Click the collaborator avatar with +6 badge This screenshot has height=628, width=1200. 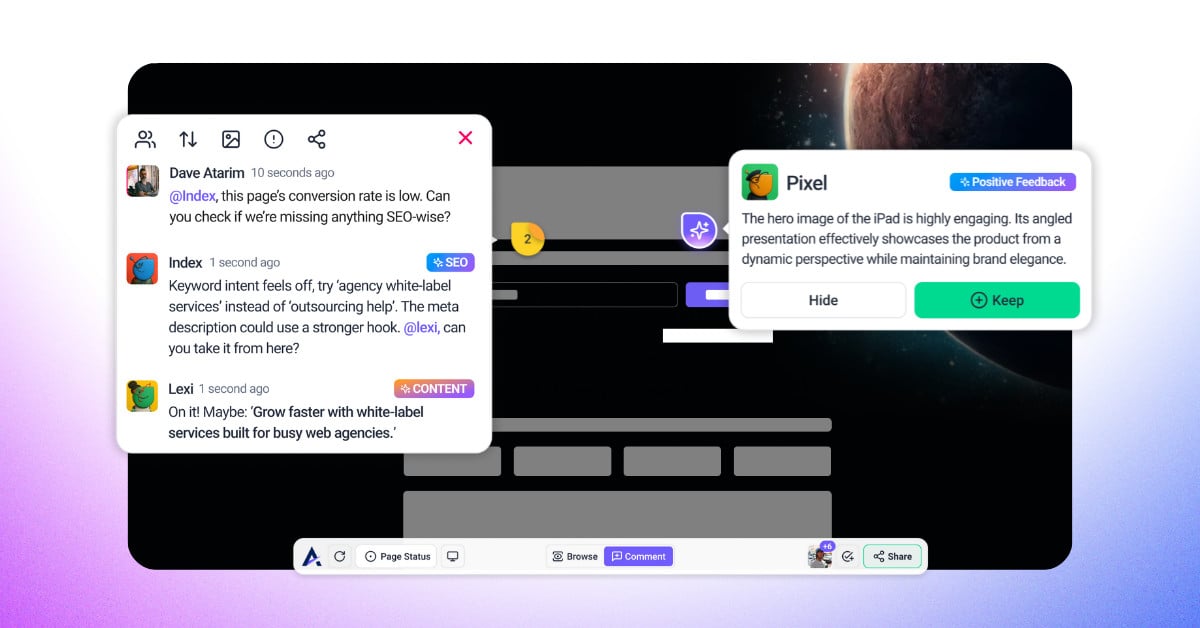tap(820, 556)
